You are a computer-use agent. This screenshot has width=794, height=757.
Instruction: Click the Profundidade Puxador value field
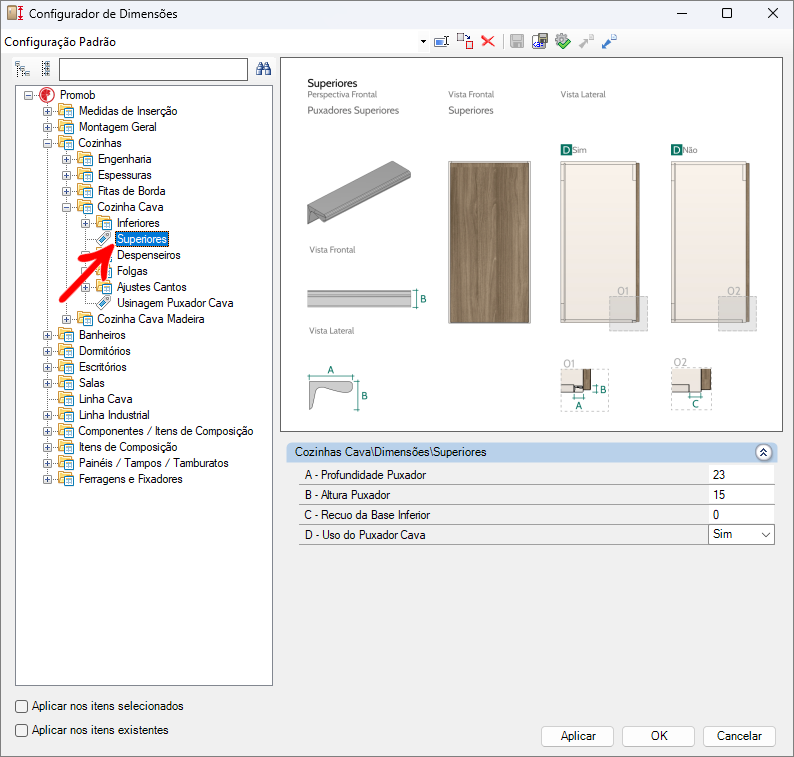[740, 475]
